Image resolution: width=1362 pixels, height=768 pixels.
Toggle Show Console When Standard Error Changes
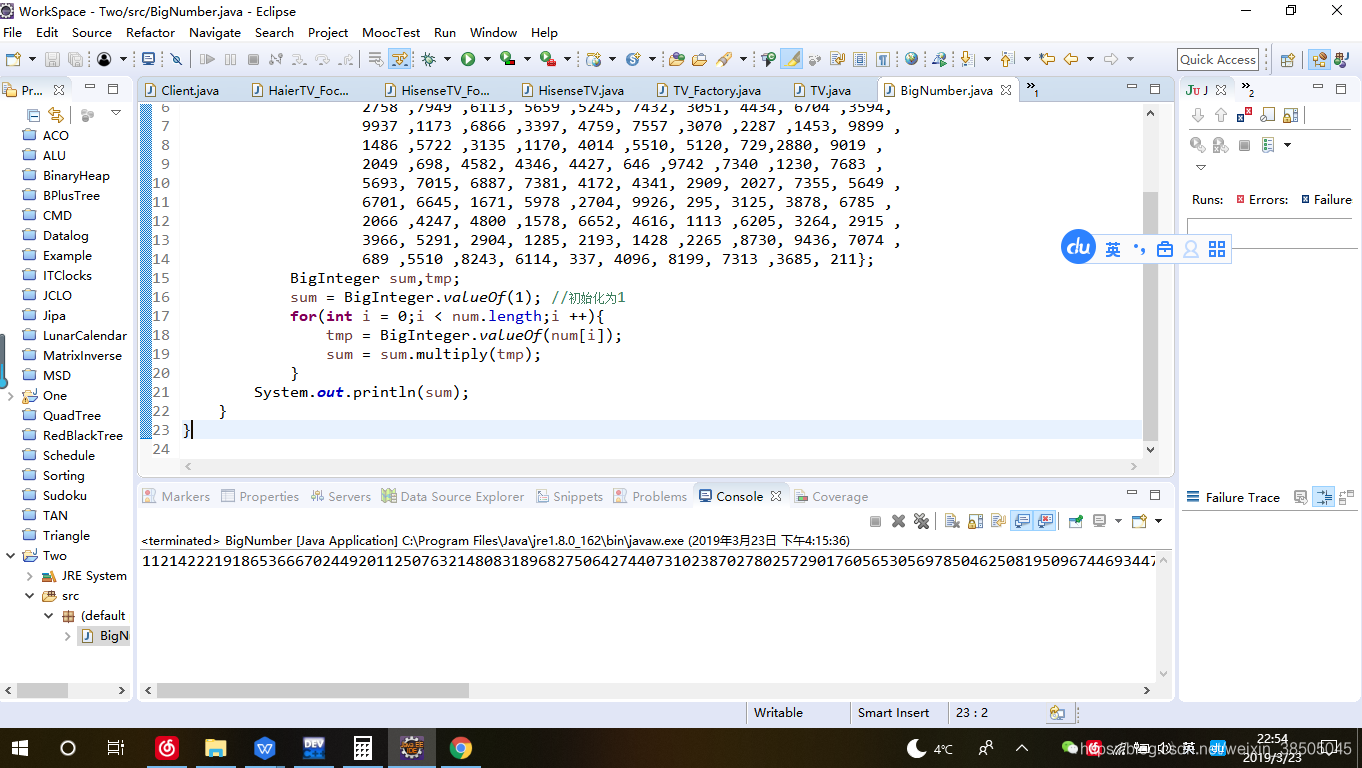point(1045,521)
